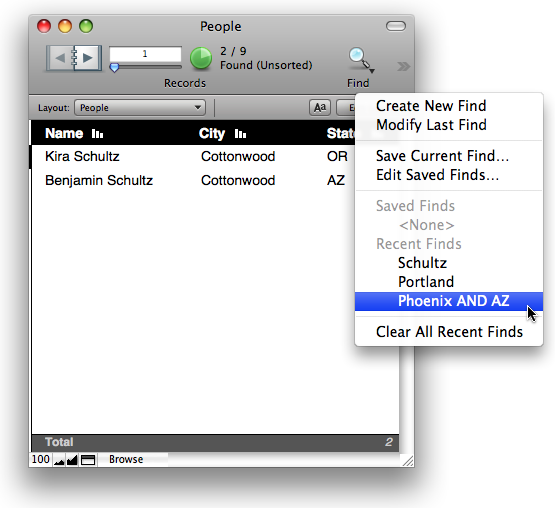Choose Edit Saved Finds...
Image resolution: width=555 pixels, height=508 pixels.
click(x=437, y=175)
